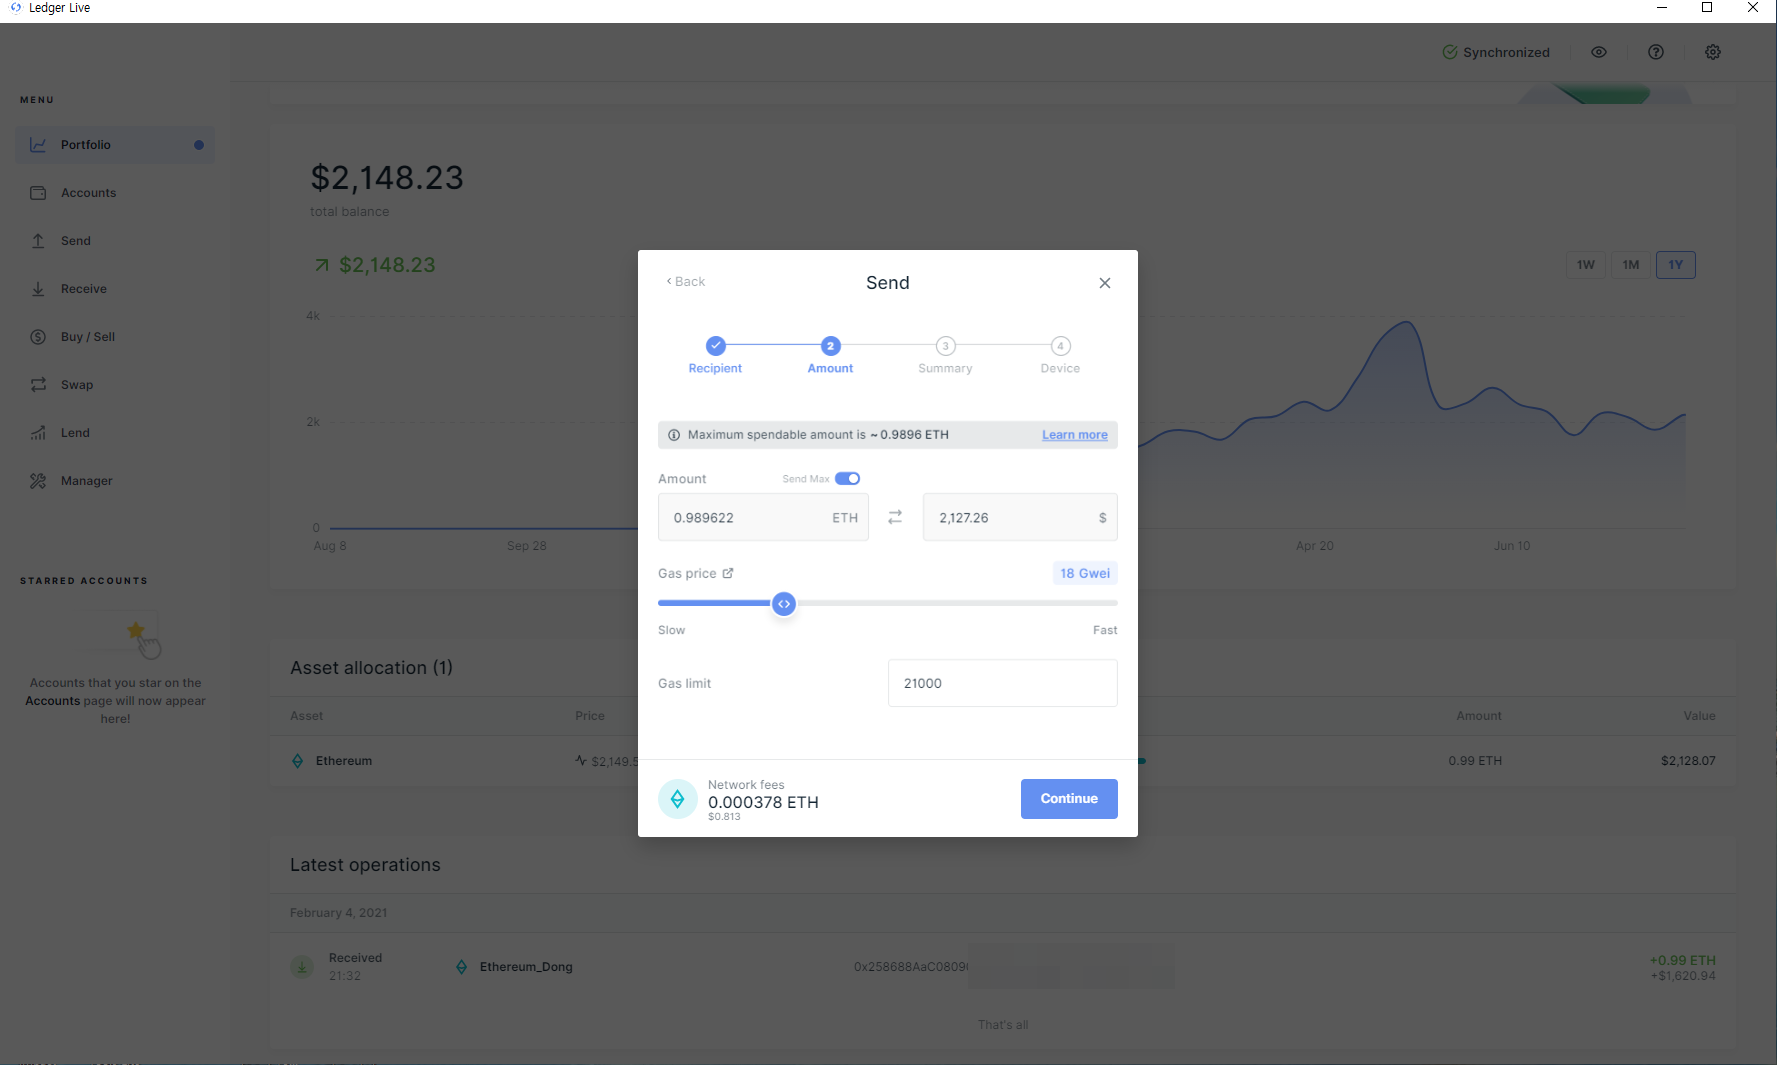Viewport: 1777px width, 1065px height.
Task: Select the 1Y chart range
Action: pyautogui.click(x=1676, y=265)
